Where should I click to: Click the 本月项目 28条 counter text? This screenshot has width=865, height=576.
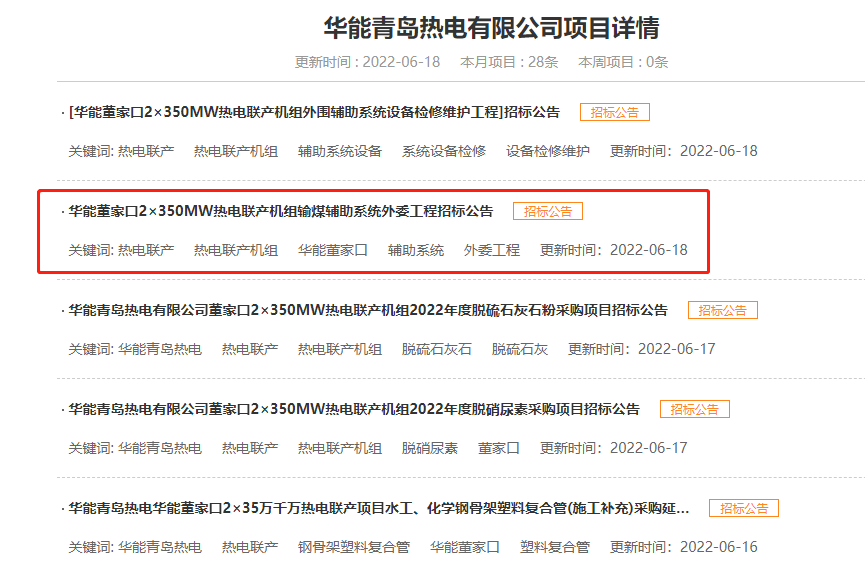(x=509, y=62)
